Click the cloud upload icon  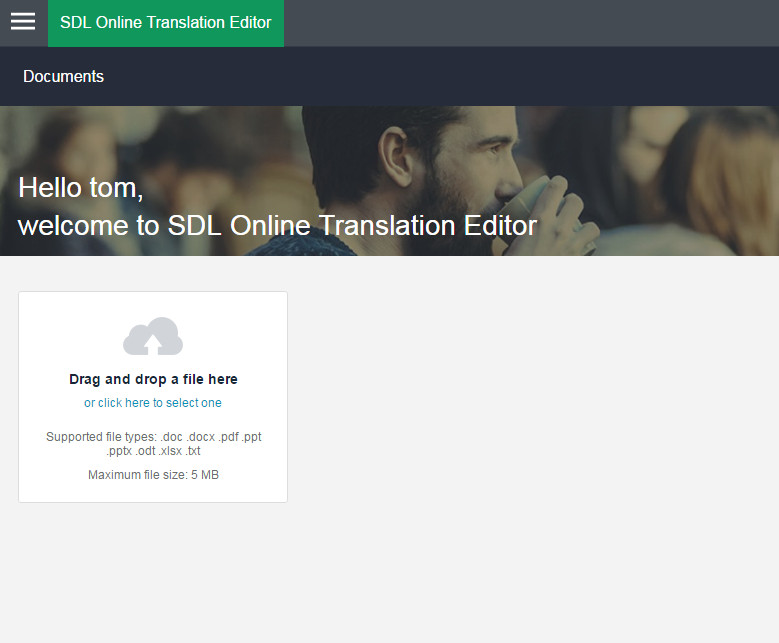(153, 337)
